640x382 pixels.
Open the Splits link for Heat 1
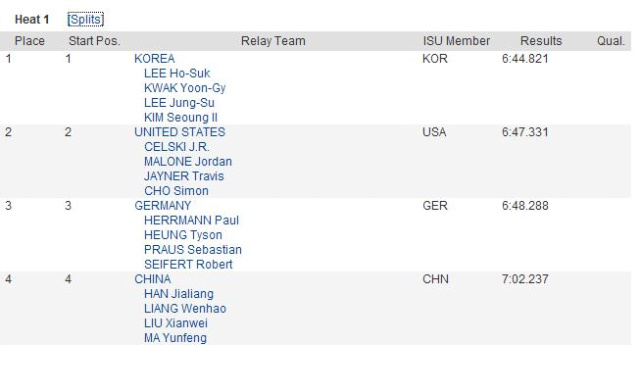point(85,20)
